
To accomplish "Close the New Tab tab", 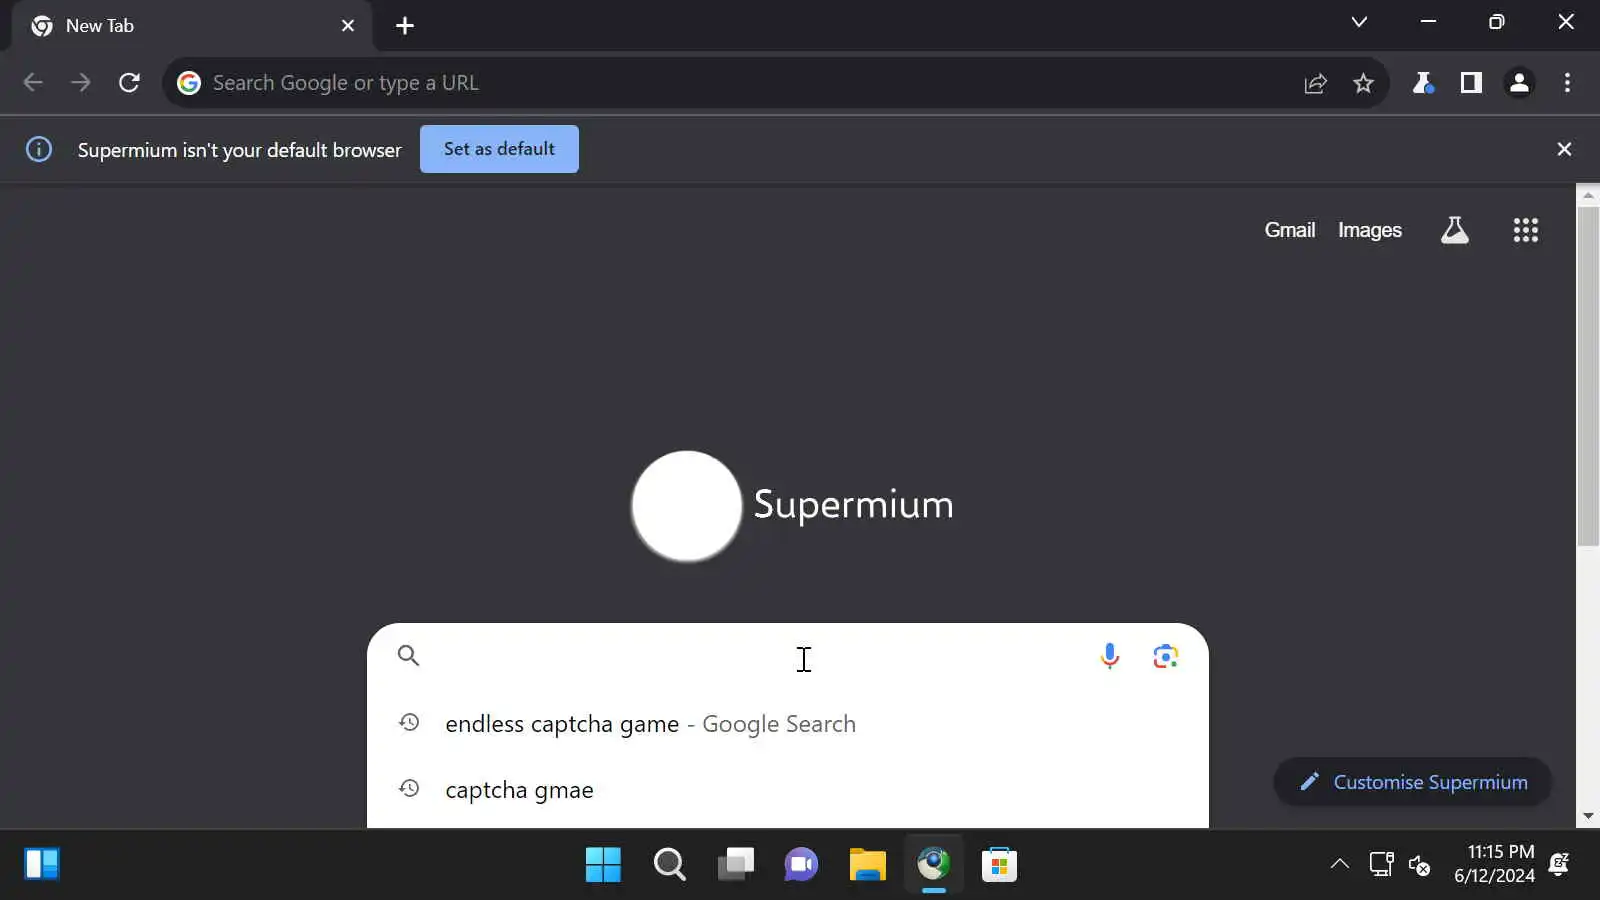I will (348, 26).
